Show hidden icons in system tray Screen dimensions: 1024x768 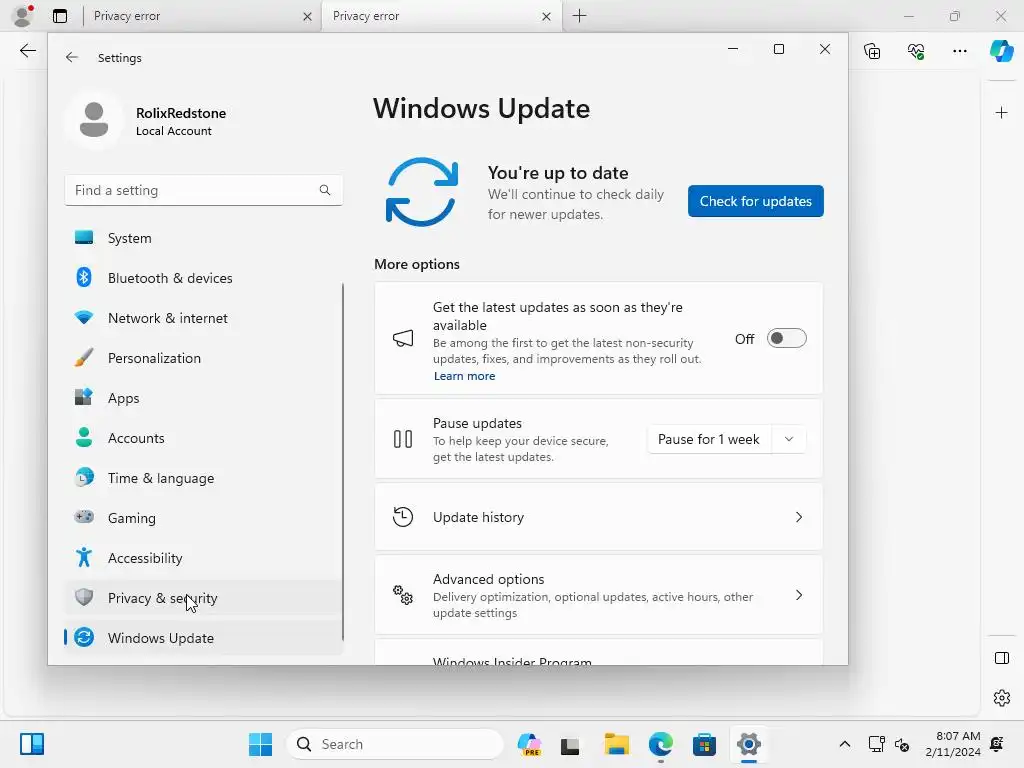pos(844,744)
